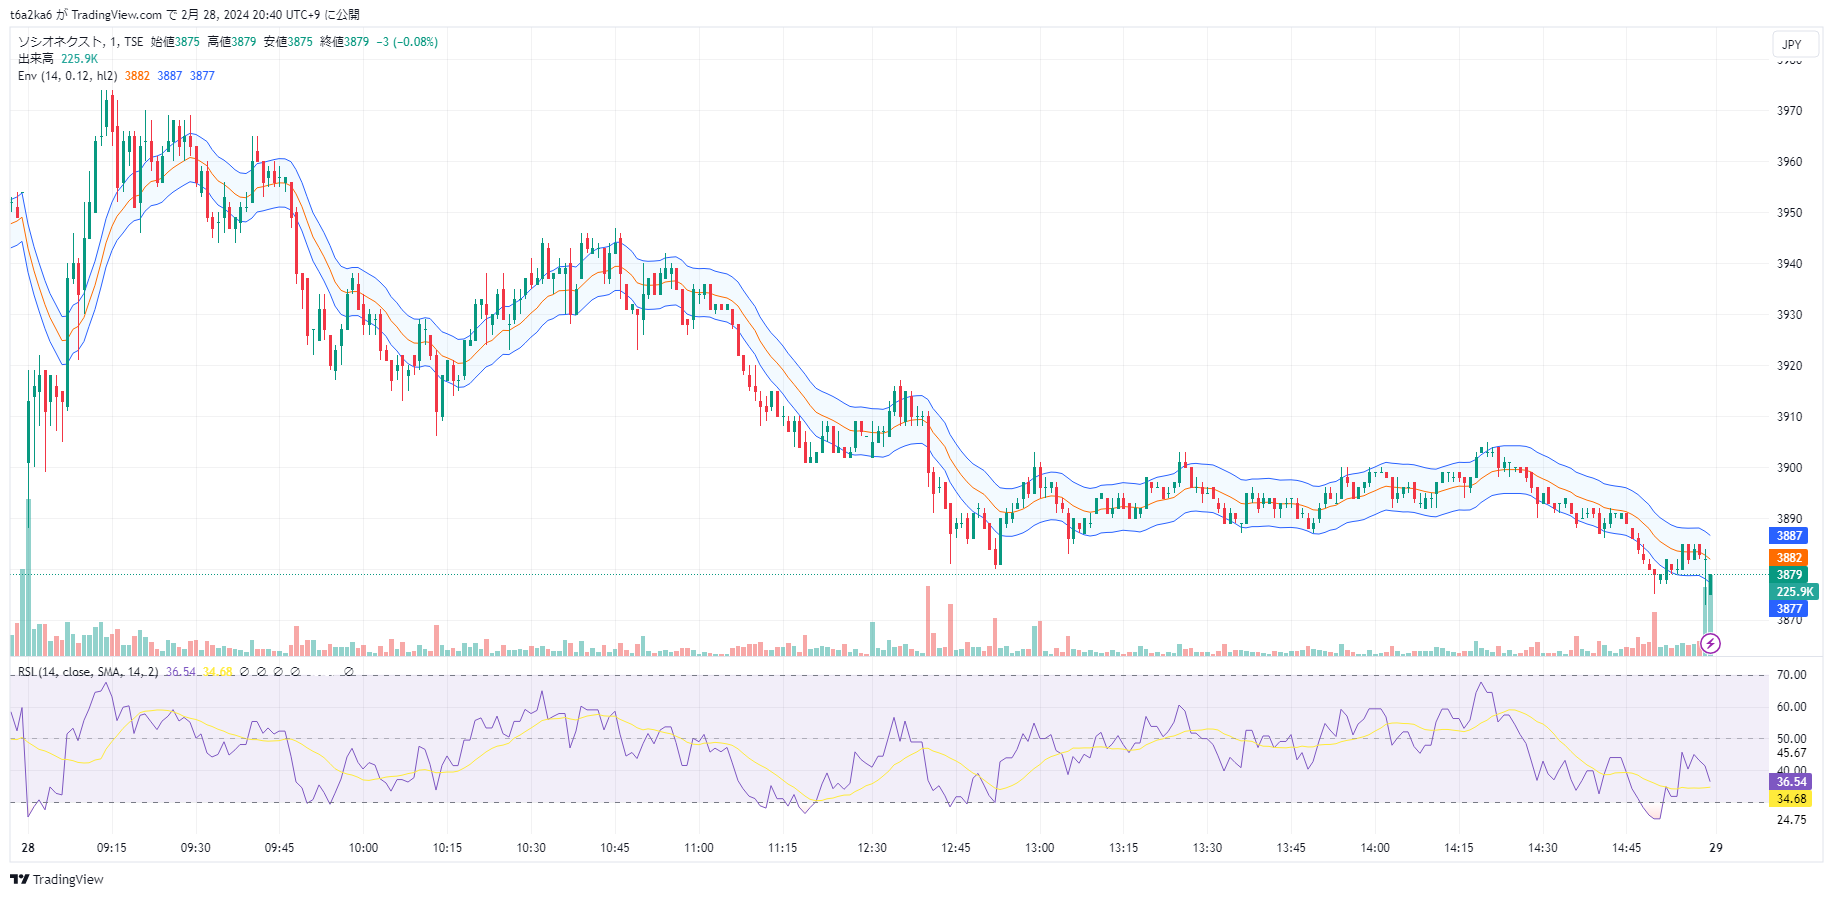Click the ソシオネクスト symbol title
Image resolution: width=1833 pixels, height=897 pixels.
click(x=60, y=42)
